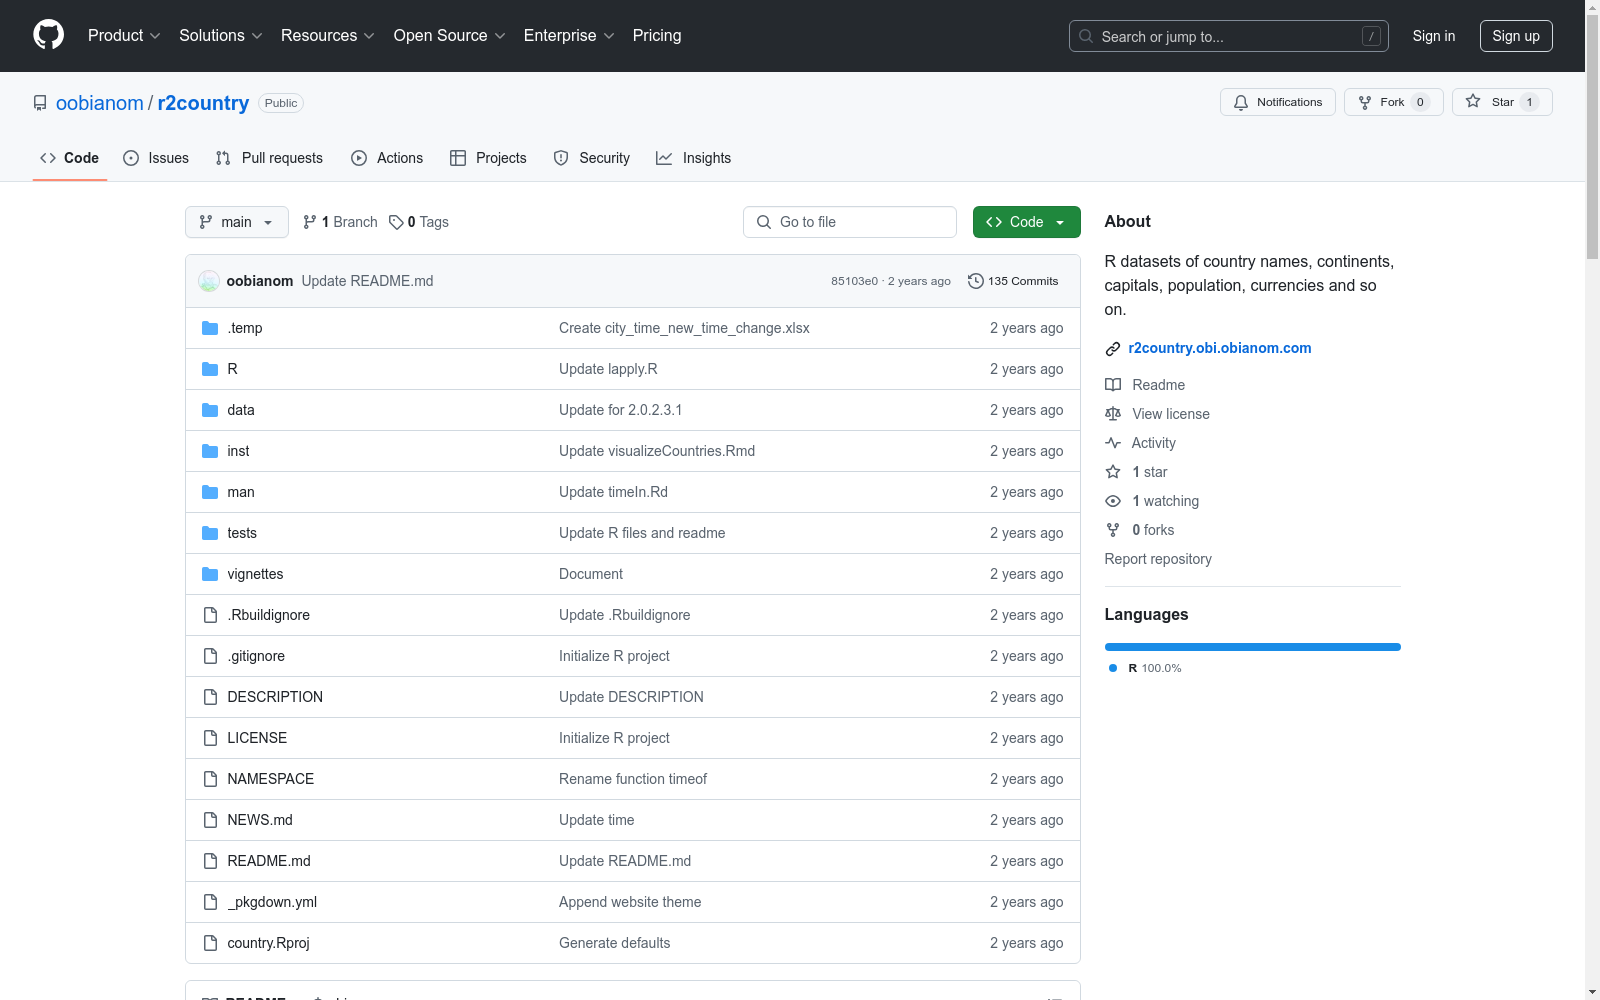This screenshot has height=1000, width=1600.
Task: Click the Report repository link
Action: pos(1158,559)
